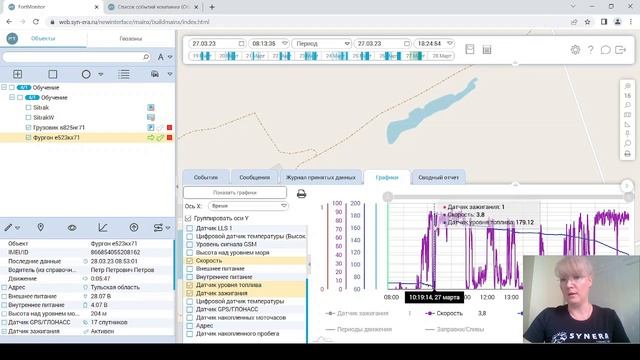The image size is (640, 360).
Task: Click the printer icon beside Показать графики
Action: (x=301, y=193)
